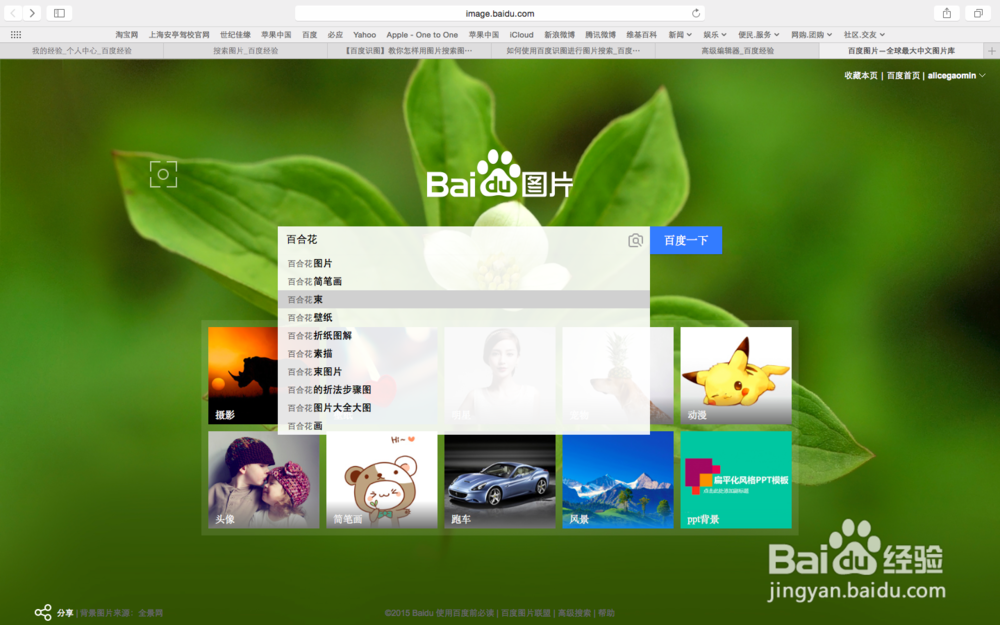The width and height of the screenshot is (1000, 625).
Task: Select suggestion 百合花素描
Action: click(x=464, y=353)
